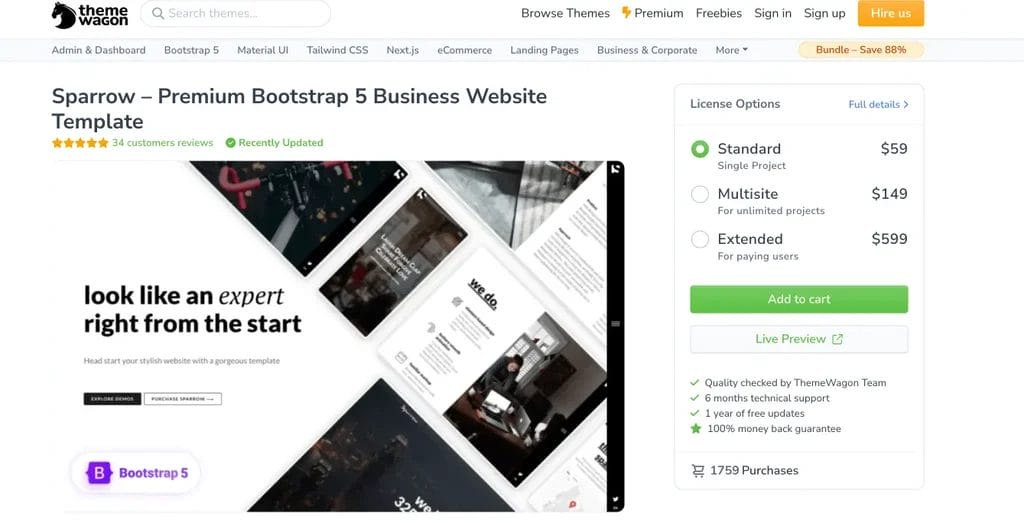The image size is (1024, 523).
Task: Click 6 months technical support text
Action: (767, 398)
